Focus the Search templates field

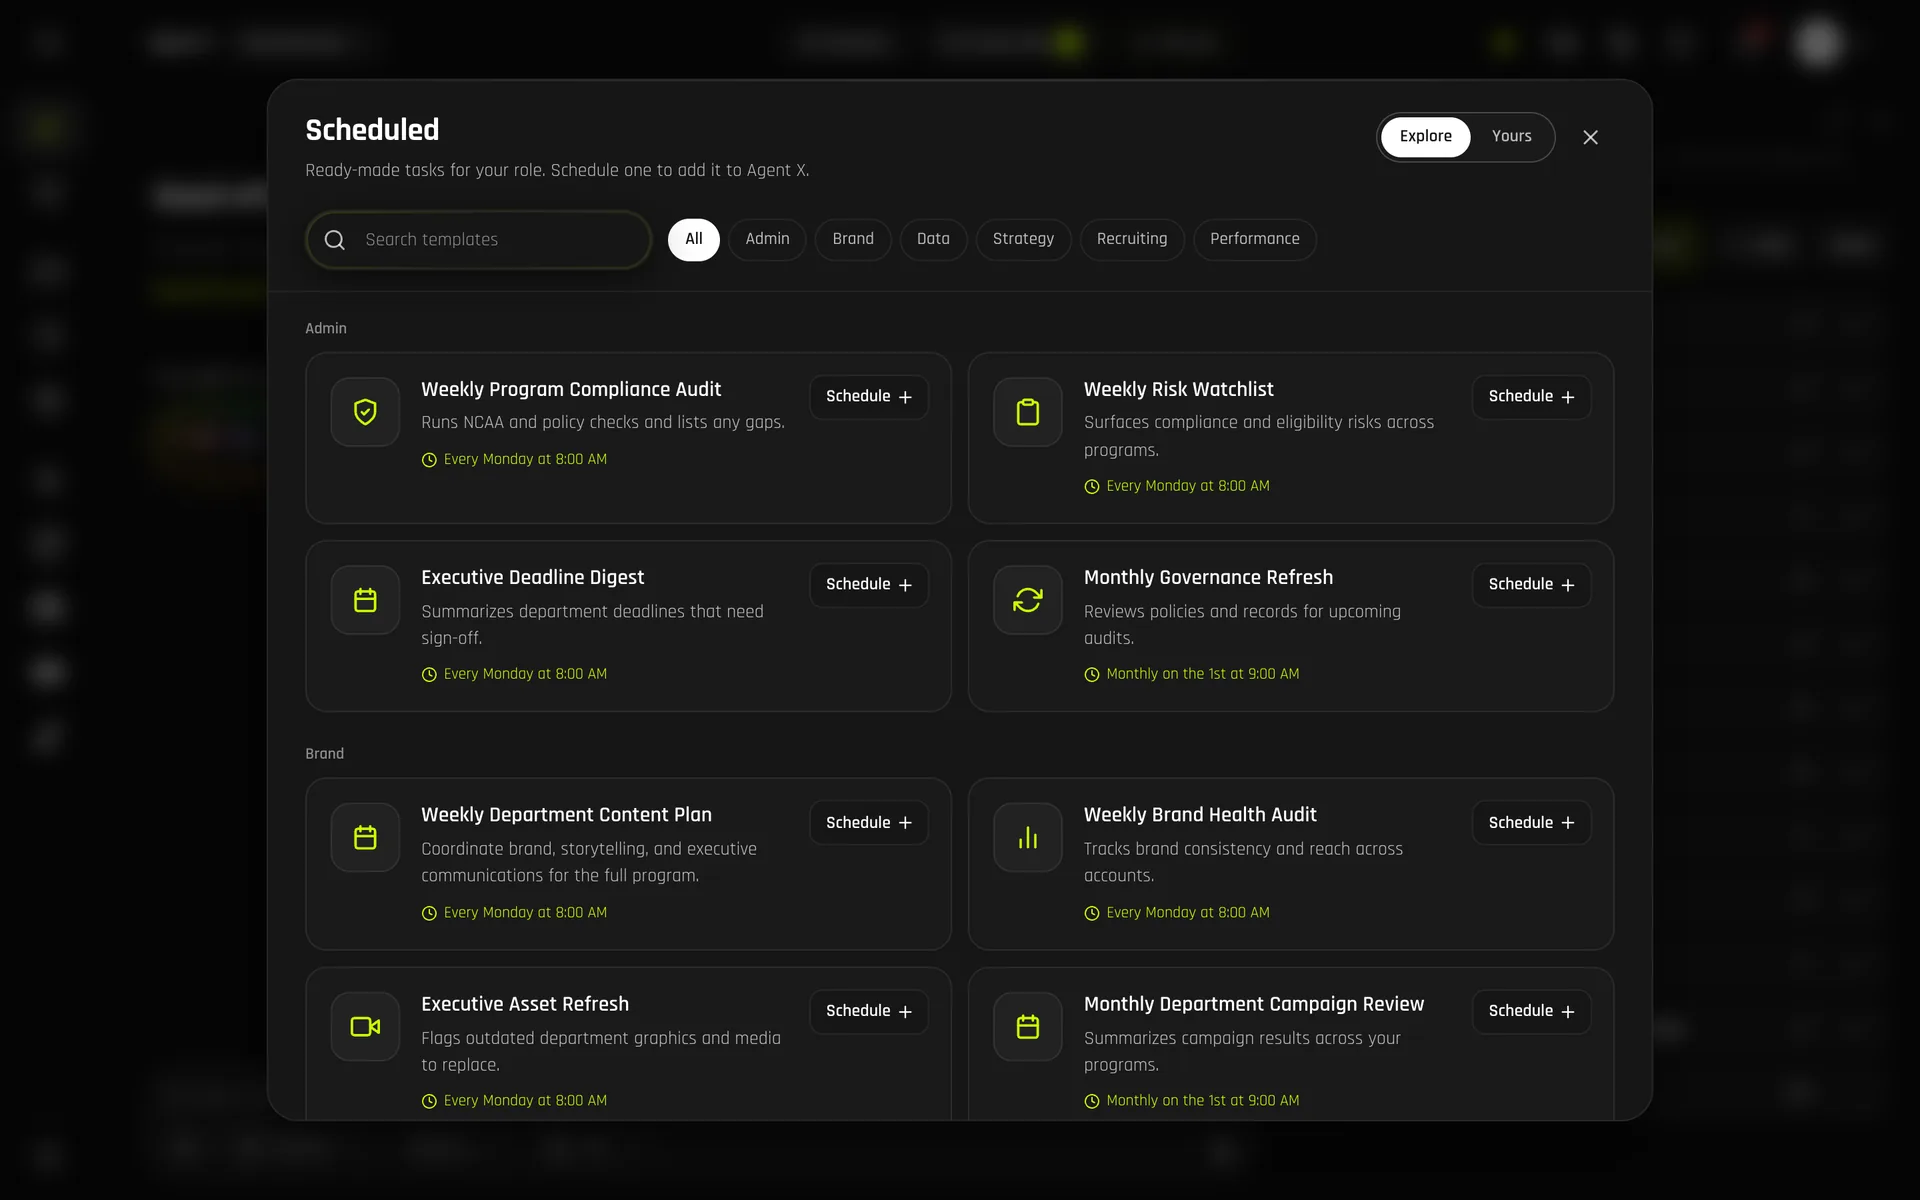[479, 240]
